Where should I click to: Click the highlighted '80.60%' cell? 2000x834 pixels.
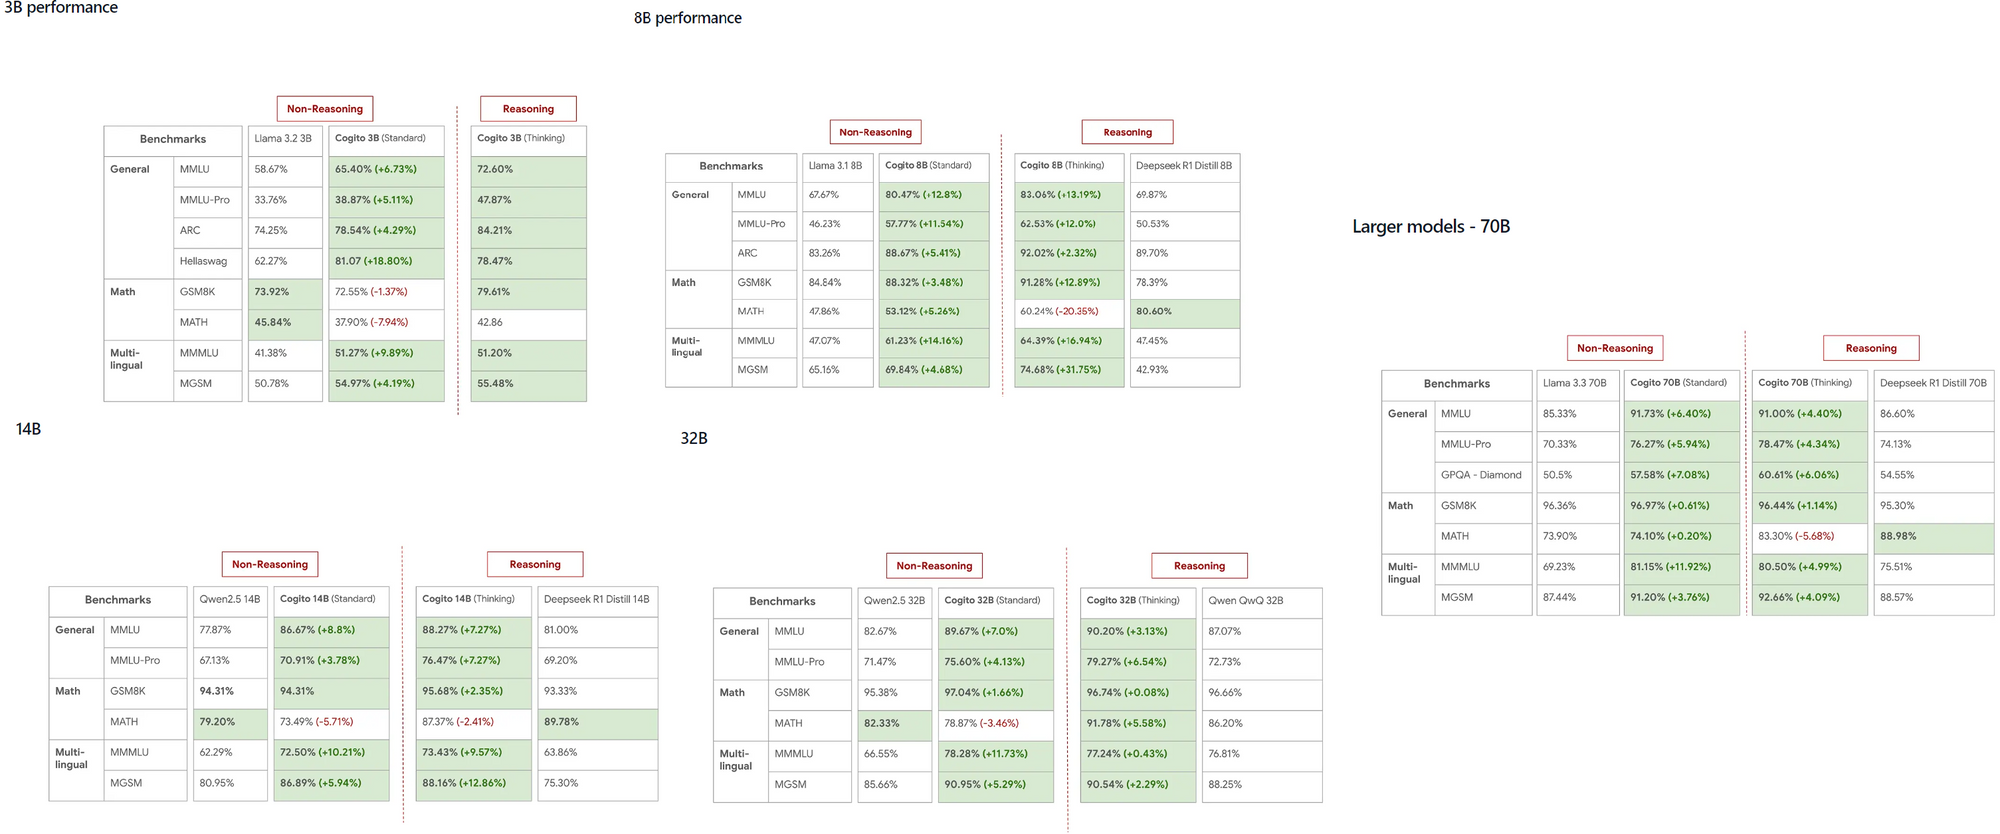click(1185, 312)
